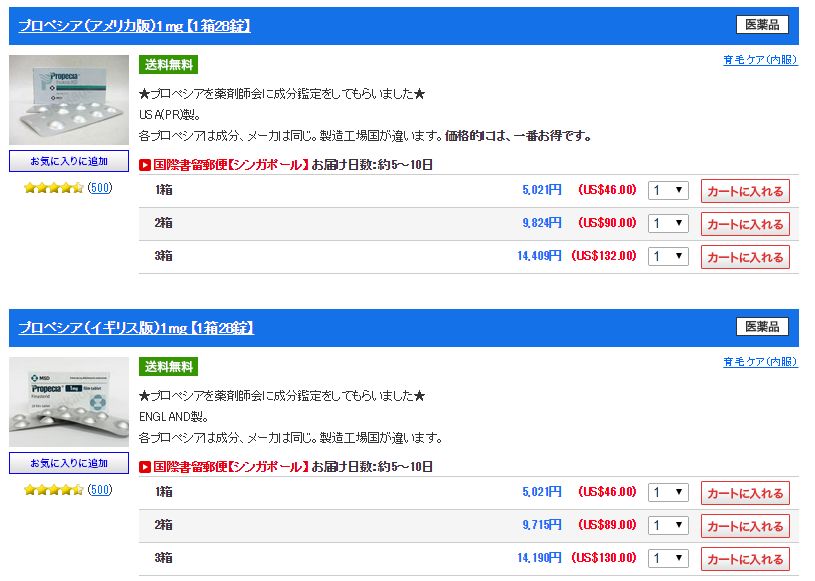Image resolution: width=815 pixels, height=581 pixels.
Task: Click the 医薬品 badge in the American version header
Action: point(762,25)
